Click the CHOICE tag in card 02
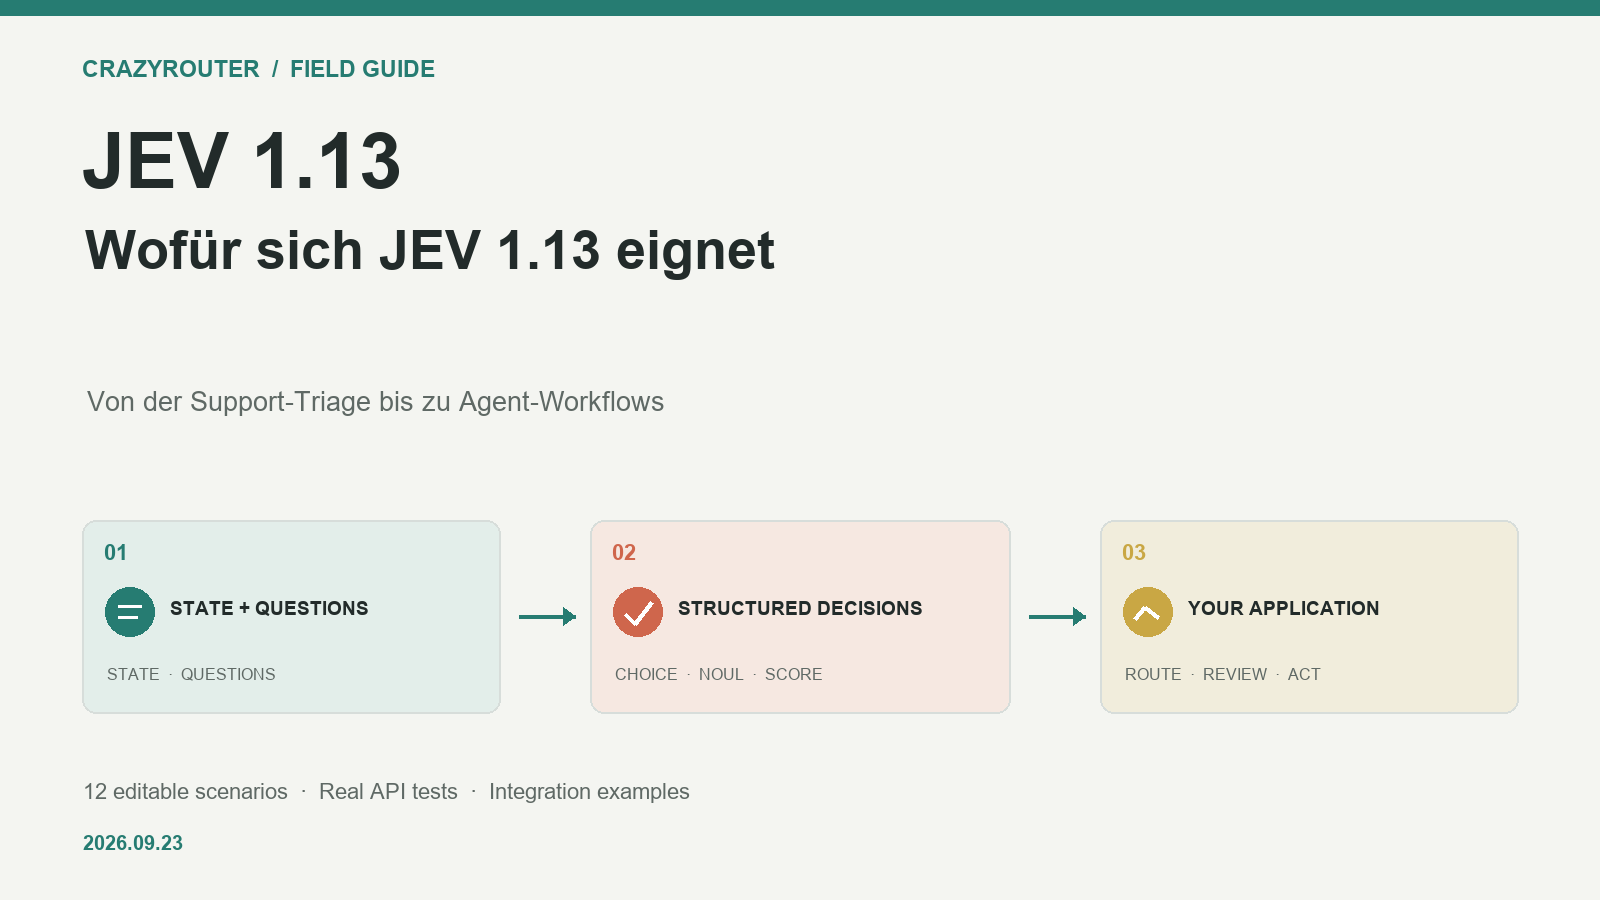 coord(646,674)
